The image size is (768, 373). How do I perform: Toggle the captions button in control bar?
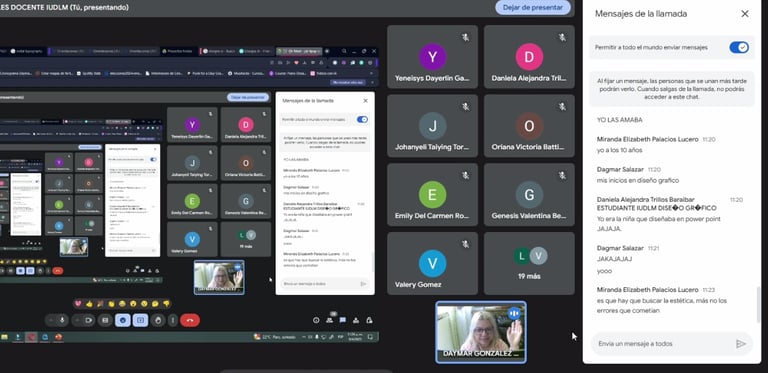click(105, 320)
